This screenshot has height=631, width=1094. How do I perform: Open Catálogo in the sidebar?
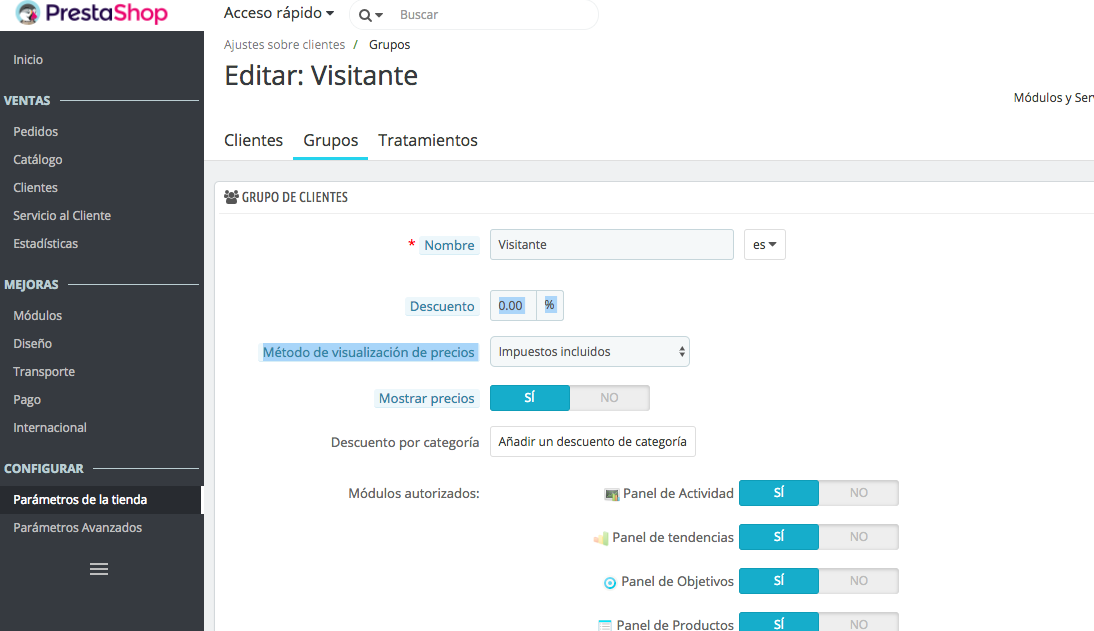pos(38,160)
